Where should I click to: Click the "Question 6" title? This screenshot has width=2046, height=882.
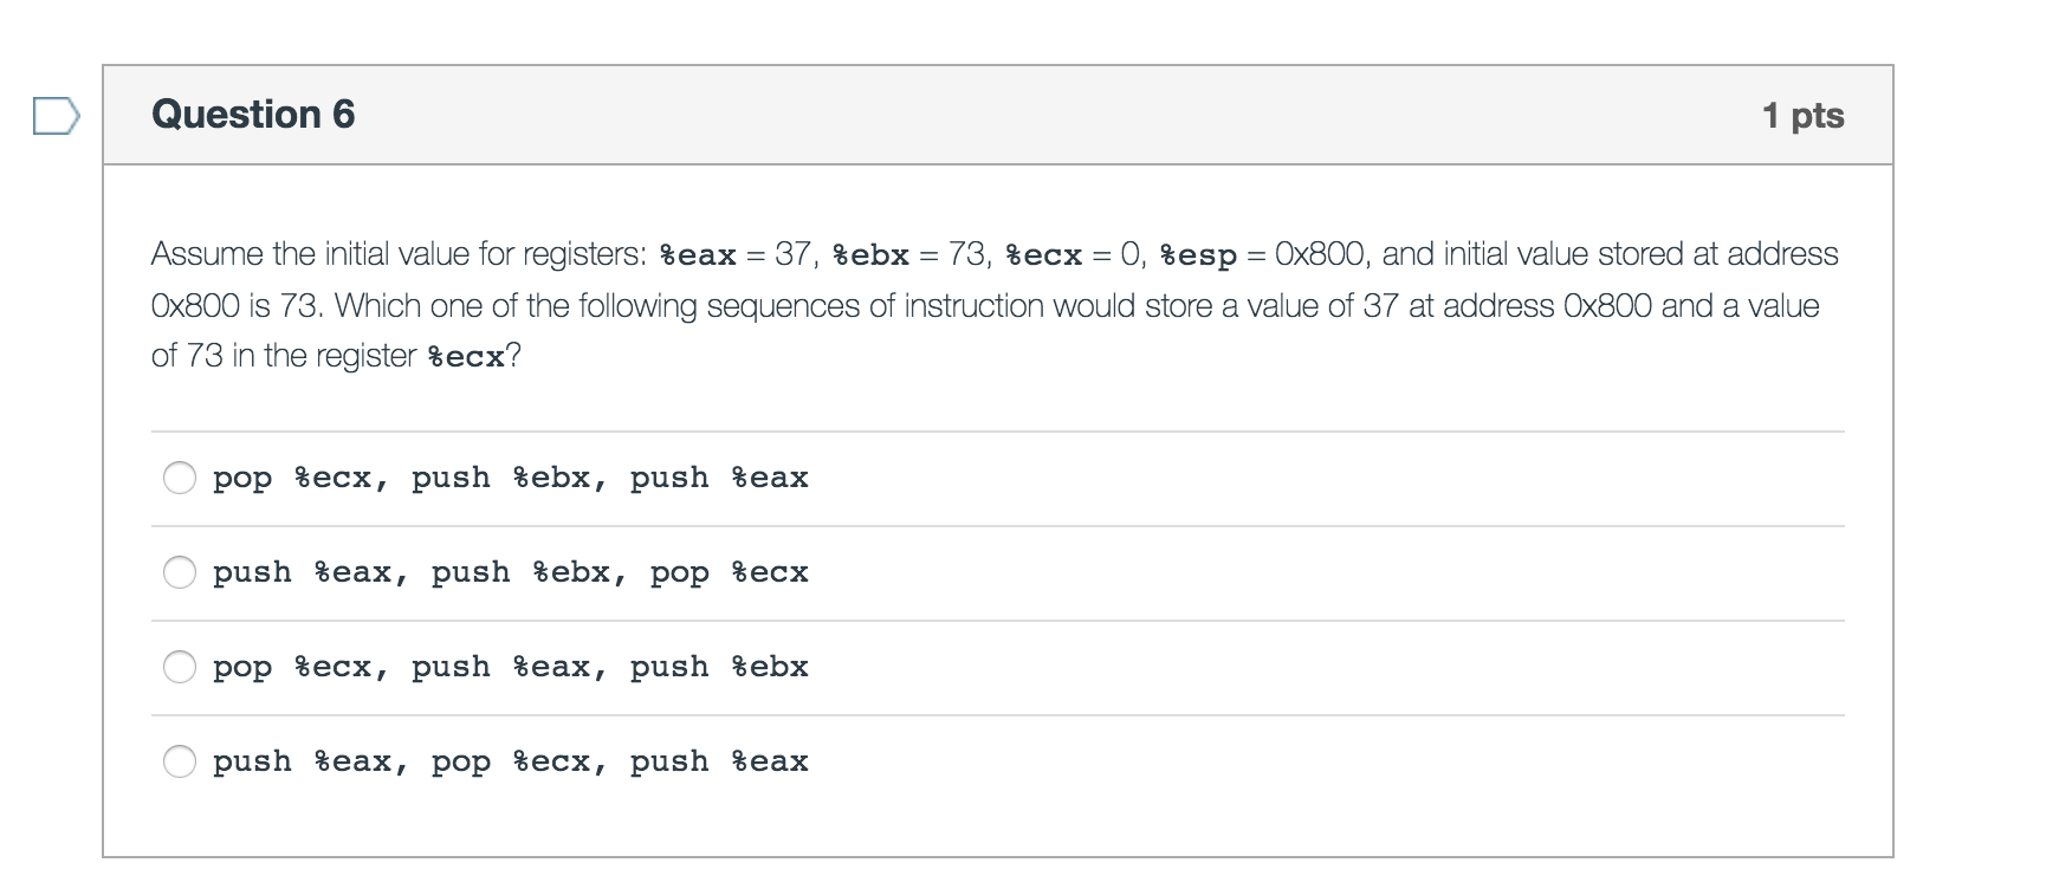pyautogui.click(x=252, y=114)
